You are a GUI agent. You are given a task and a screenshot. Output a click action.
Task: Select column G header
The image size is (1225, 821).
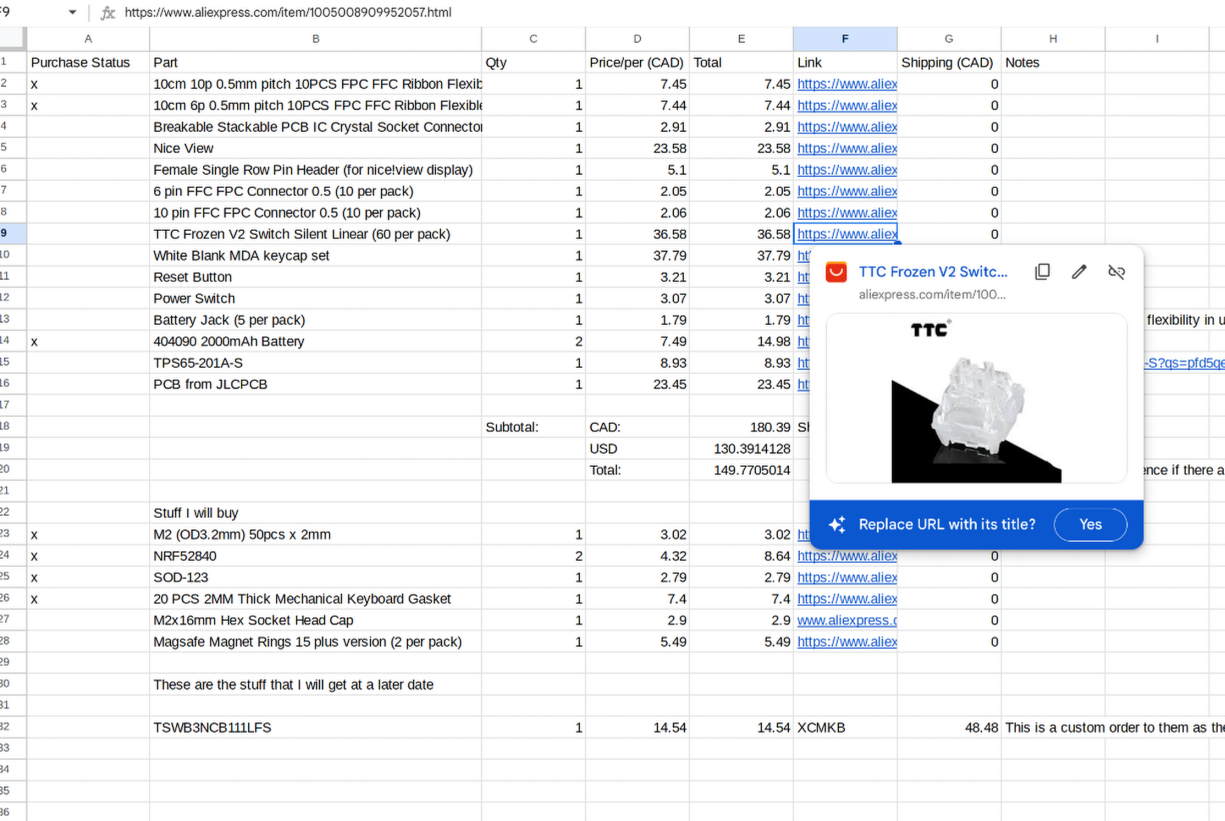pyautogui.click(x=949, y=39)
